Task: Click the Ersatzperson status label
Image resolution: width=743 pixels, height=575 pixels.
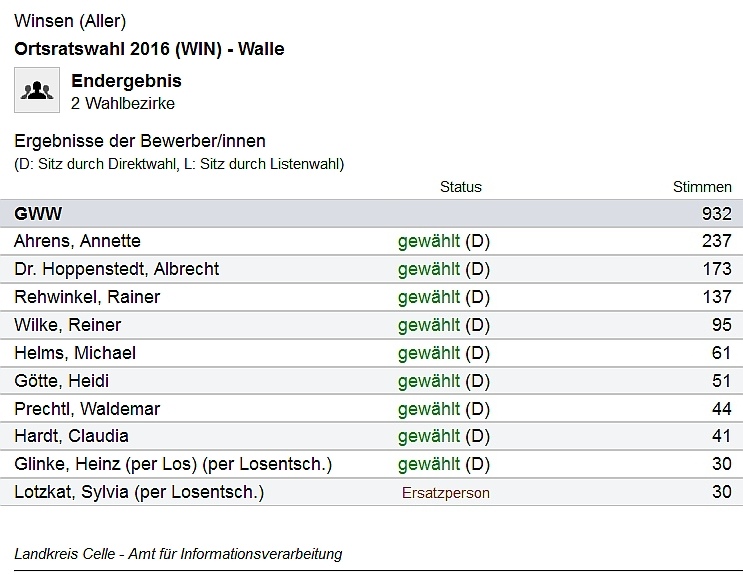Action: click(x=445, y=492)
